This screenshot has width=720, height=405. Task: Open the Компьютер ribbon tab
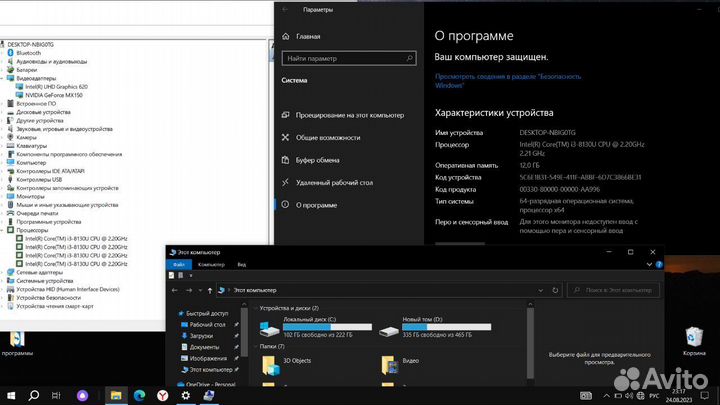pyautogui.click(x=211, y=264)
